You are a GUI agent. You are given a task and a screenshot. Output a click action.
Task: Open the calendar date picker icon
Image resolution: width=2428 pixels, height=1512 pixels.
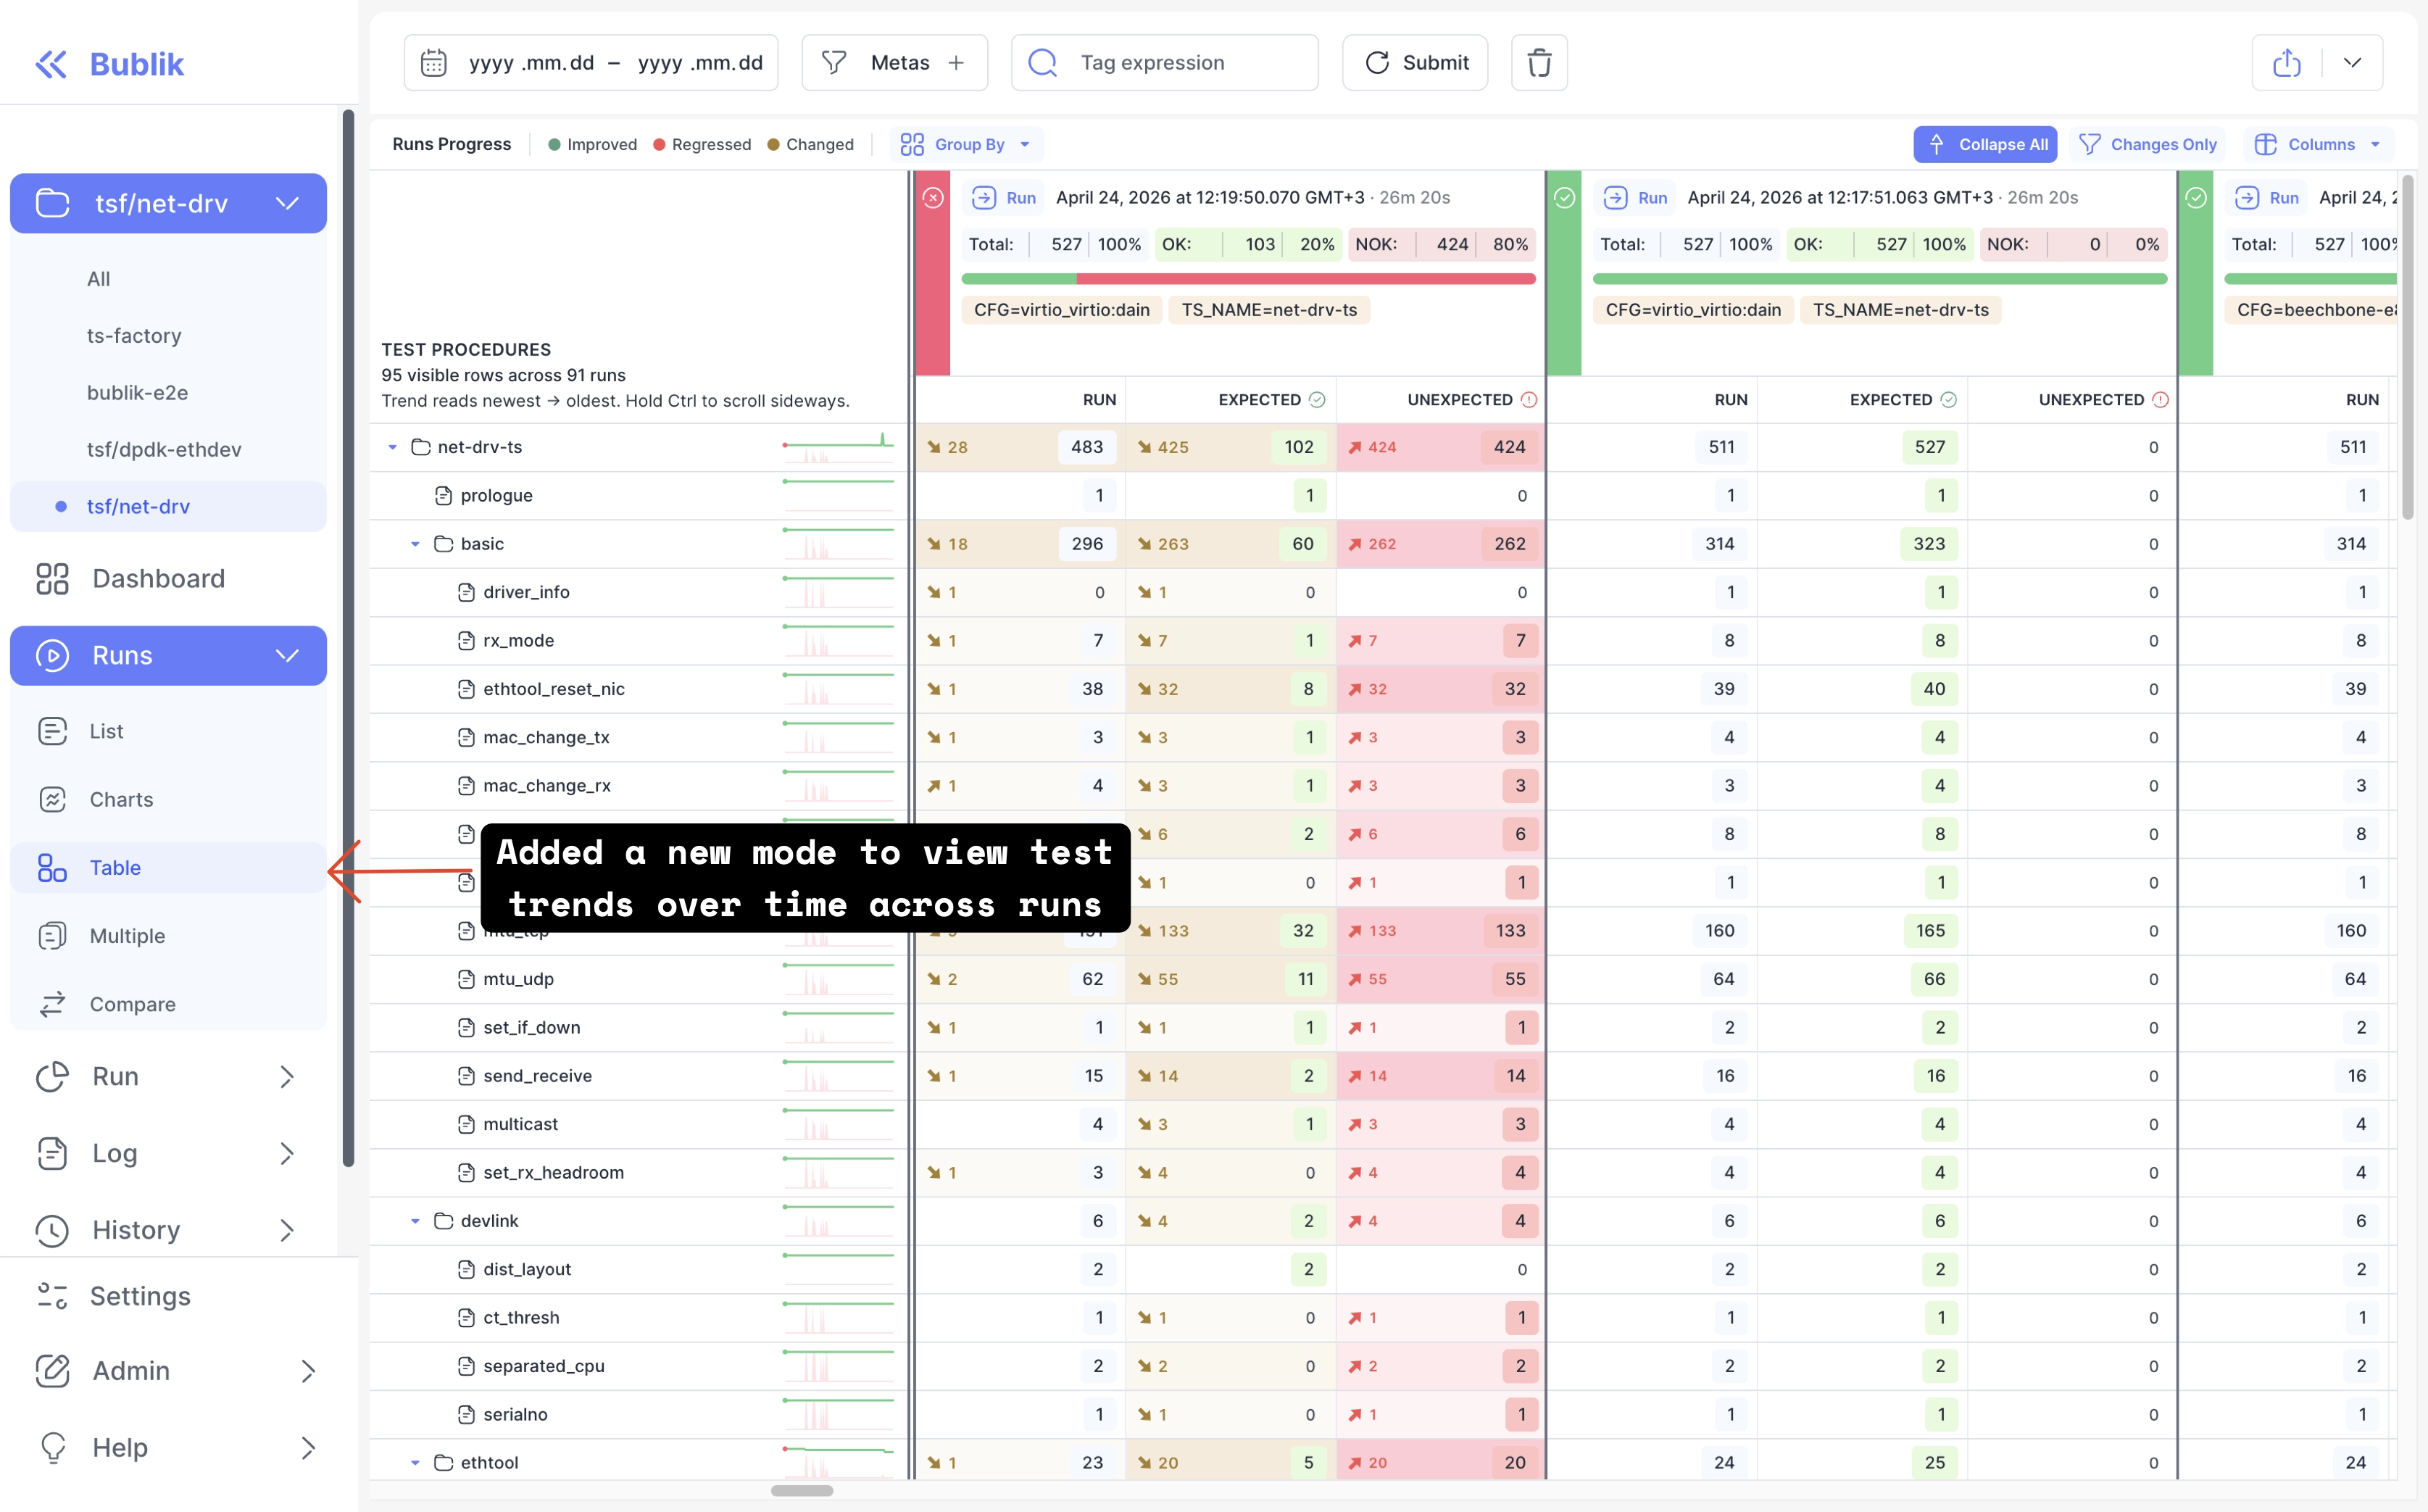433,63
